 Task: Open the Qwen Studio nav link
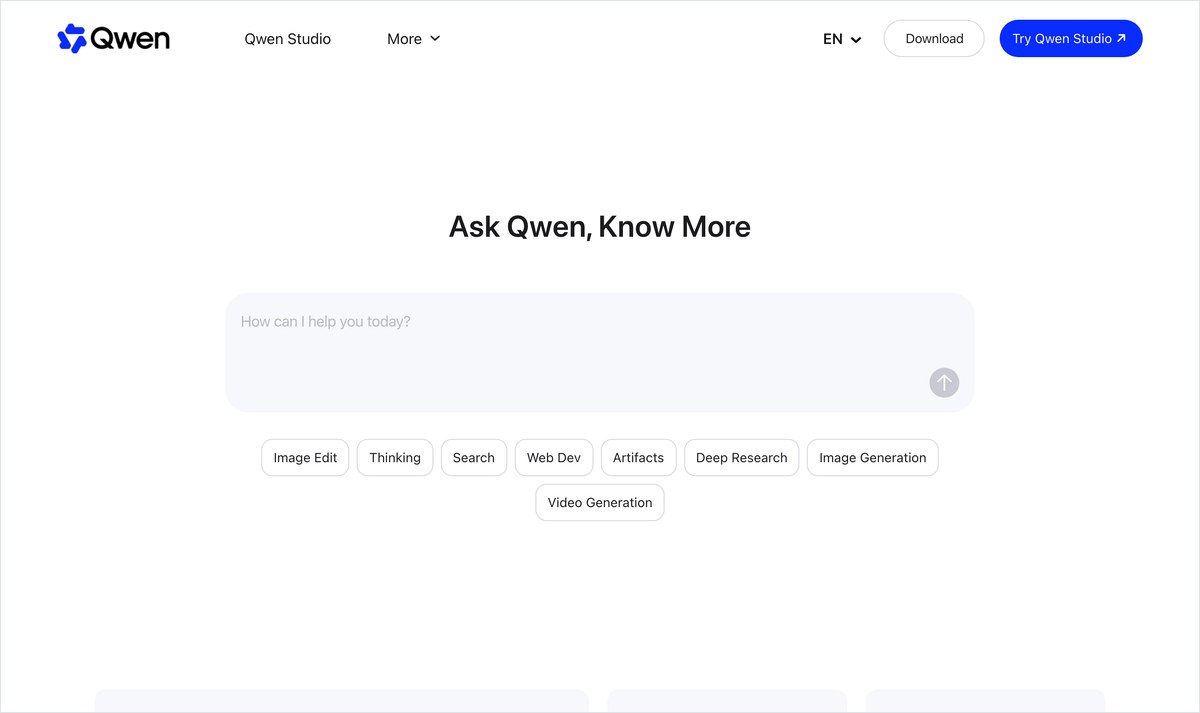288,39
